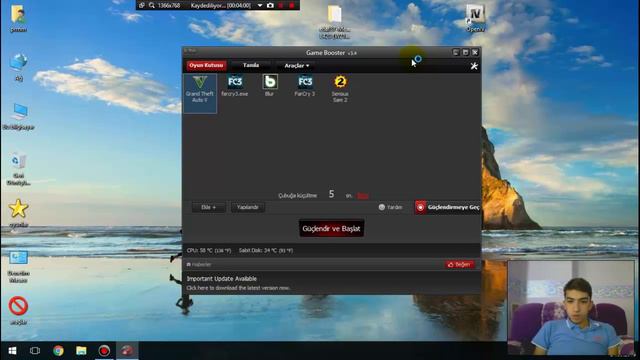Screen dimensions: 640x360
Task: Select the folder icon on the desktop top
Action: click(334, 22)
